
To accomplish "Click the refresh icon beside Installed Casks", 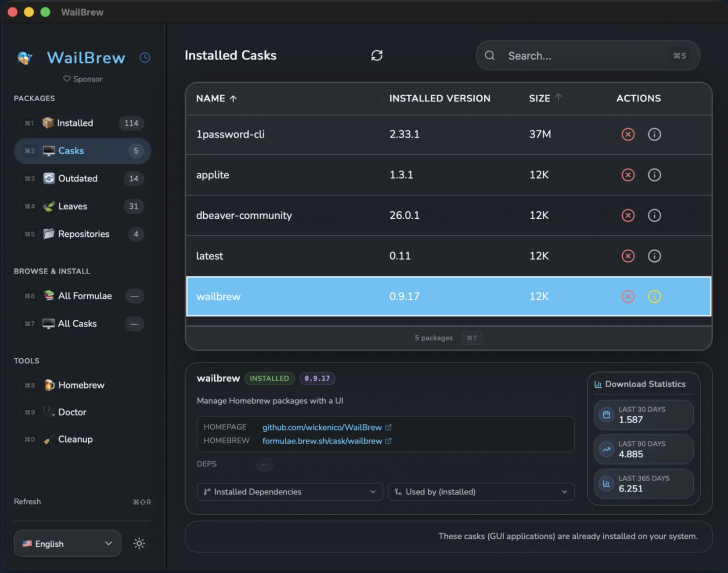I will point(377,56).
